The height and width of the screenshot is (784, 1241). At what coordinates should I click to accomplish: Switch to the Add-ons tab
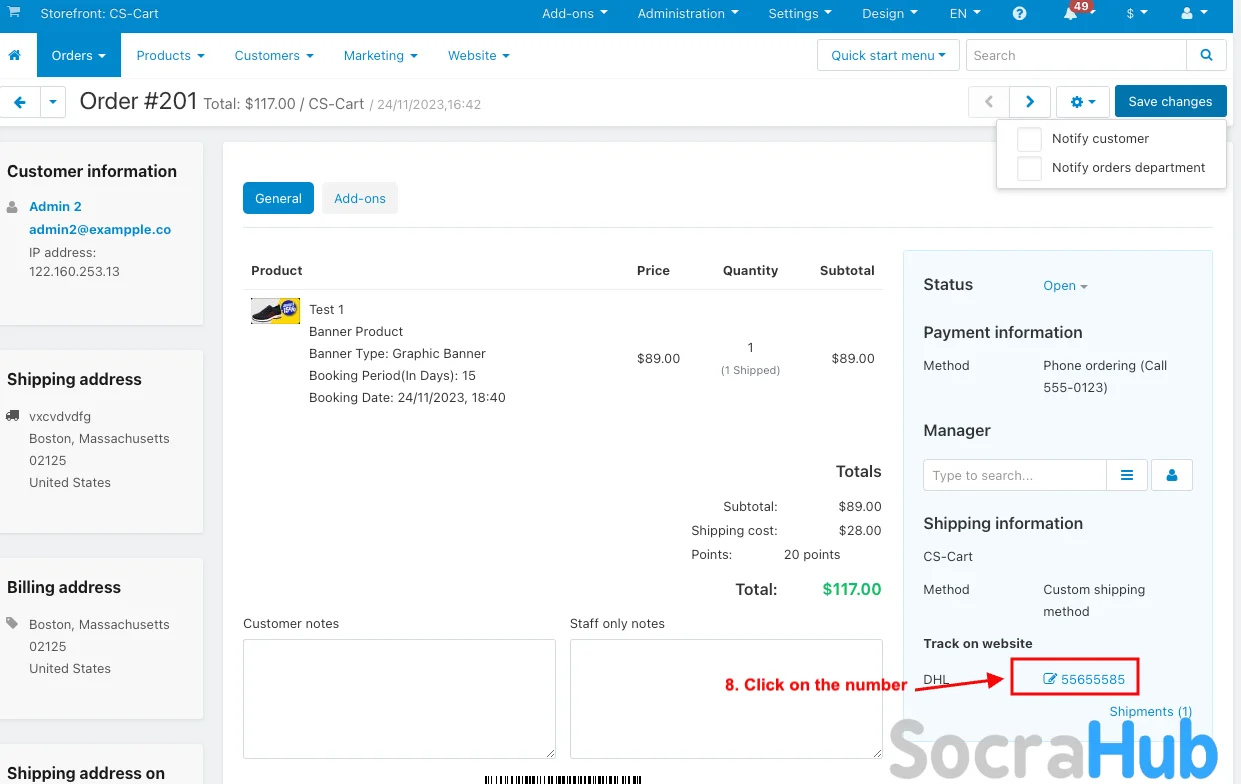click(360, 198)
